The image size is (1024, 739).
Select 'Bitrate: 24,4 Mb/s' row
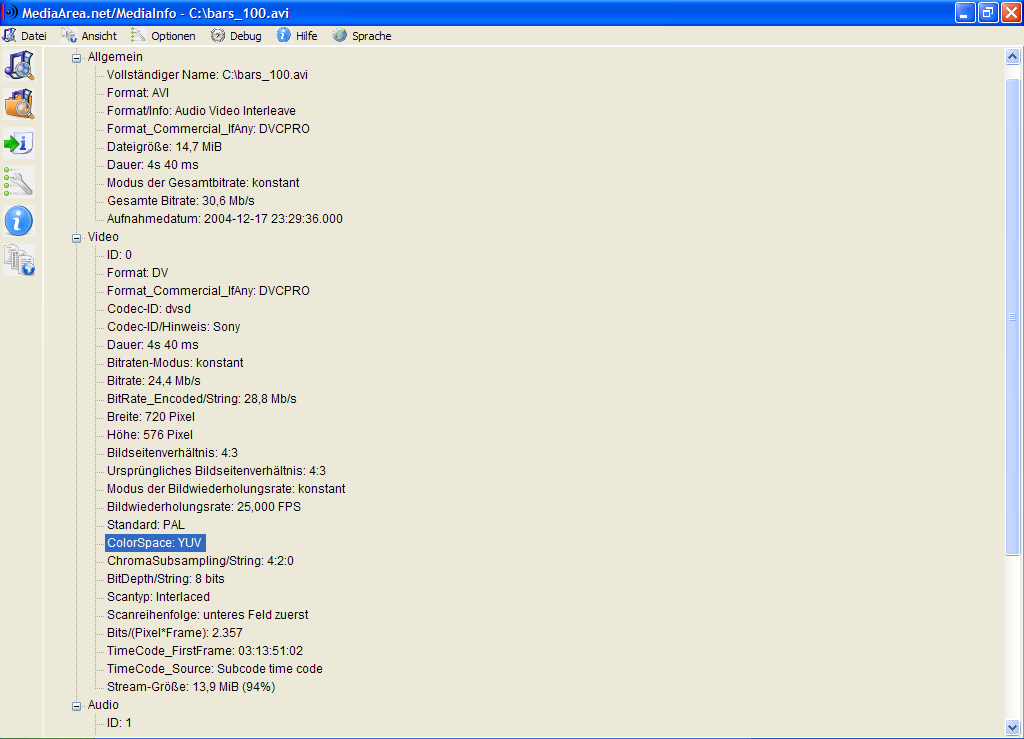[153, 381]
